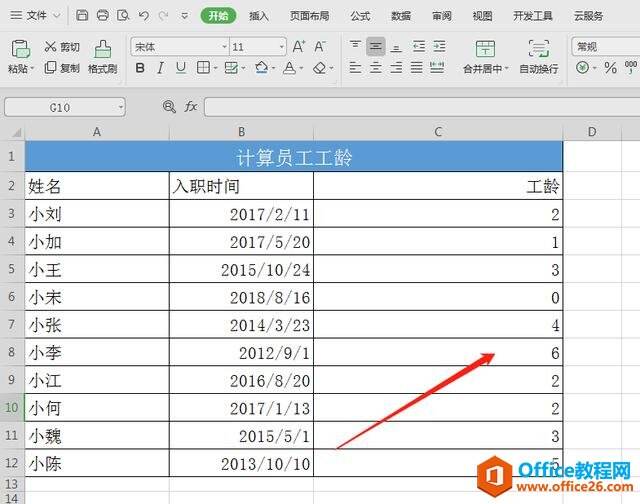The width and height of the screenshot is (640, 504).
Task: Open the font name 宋体 dropdown
Action: point(224,47)
